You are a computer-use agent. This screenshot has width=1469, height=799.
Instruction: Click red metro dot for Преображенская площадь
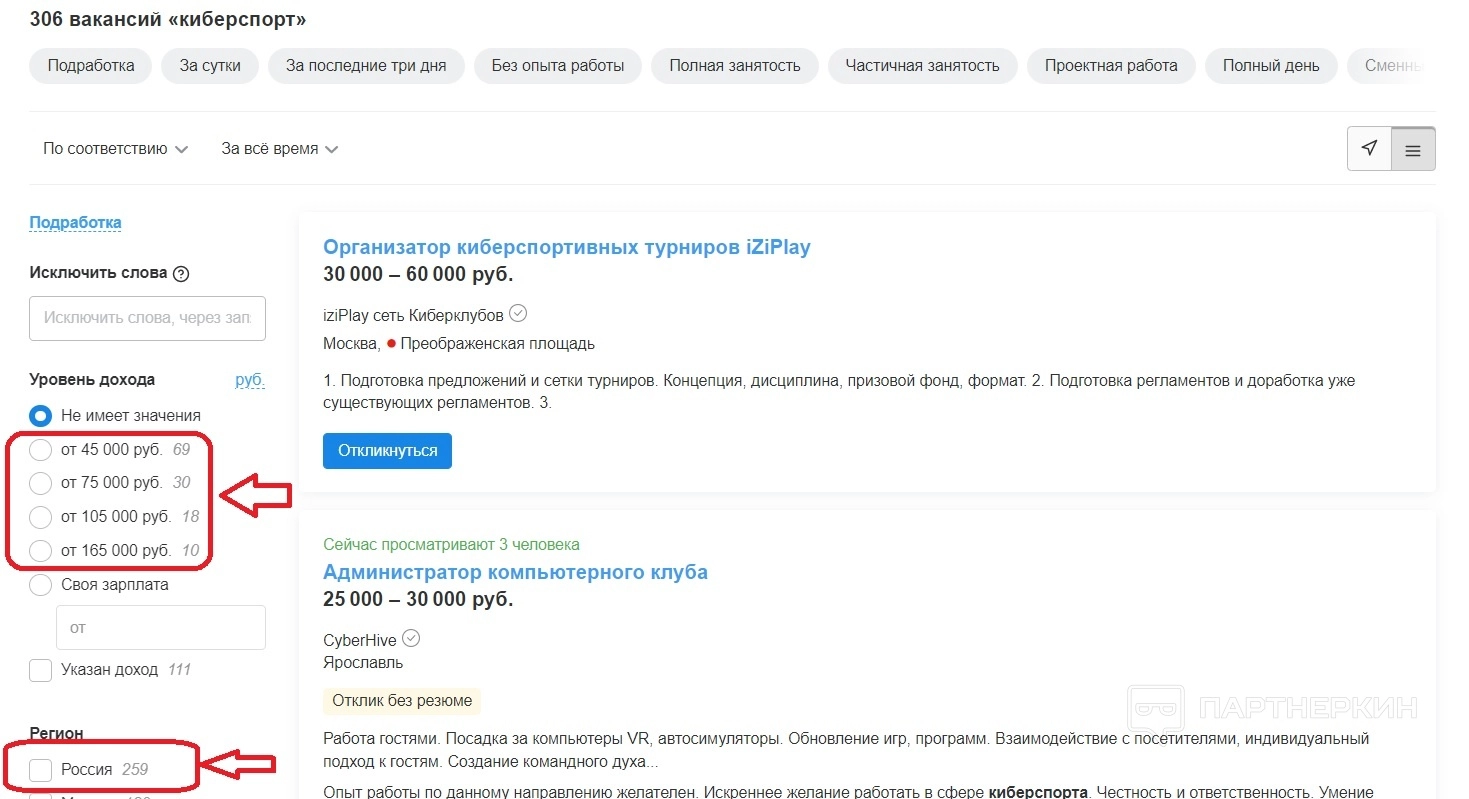[391, 344]
